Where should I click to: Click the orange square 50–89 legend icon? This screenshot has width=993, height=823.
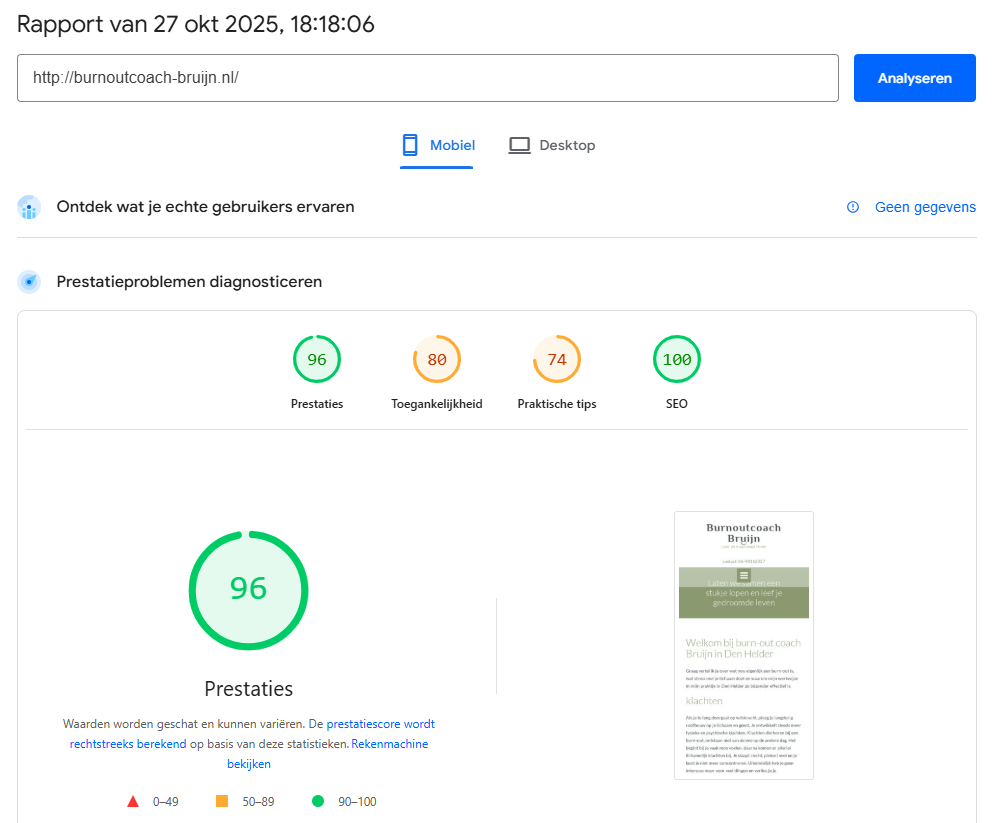coord(222,801)
